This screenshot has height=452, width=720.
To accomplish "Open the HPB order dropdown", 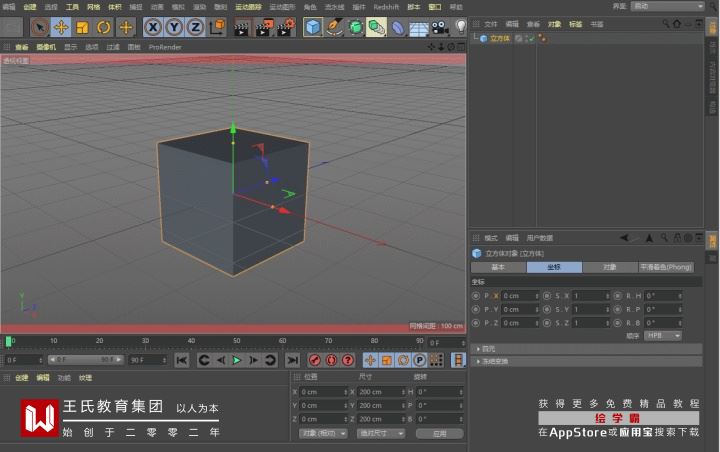I will pos(663,336).
